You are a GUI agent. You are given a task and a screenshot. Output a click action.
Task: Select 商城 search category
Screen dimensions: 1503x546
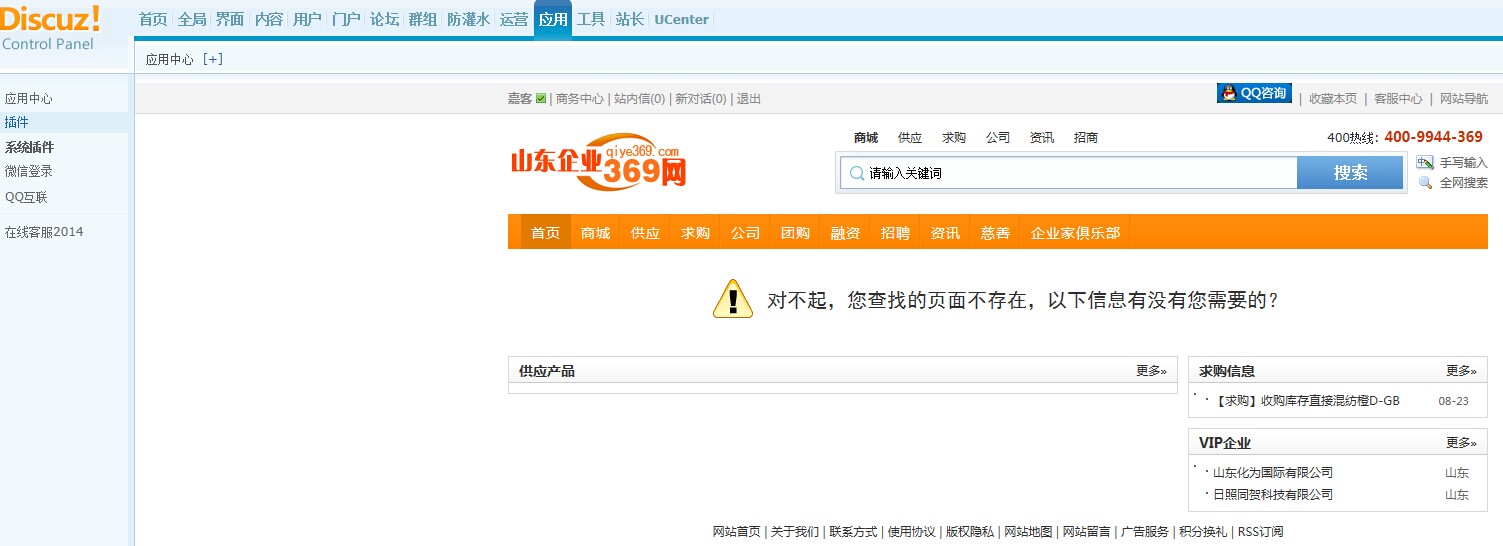click(x=866, y=138)
